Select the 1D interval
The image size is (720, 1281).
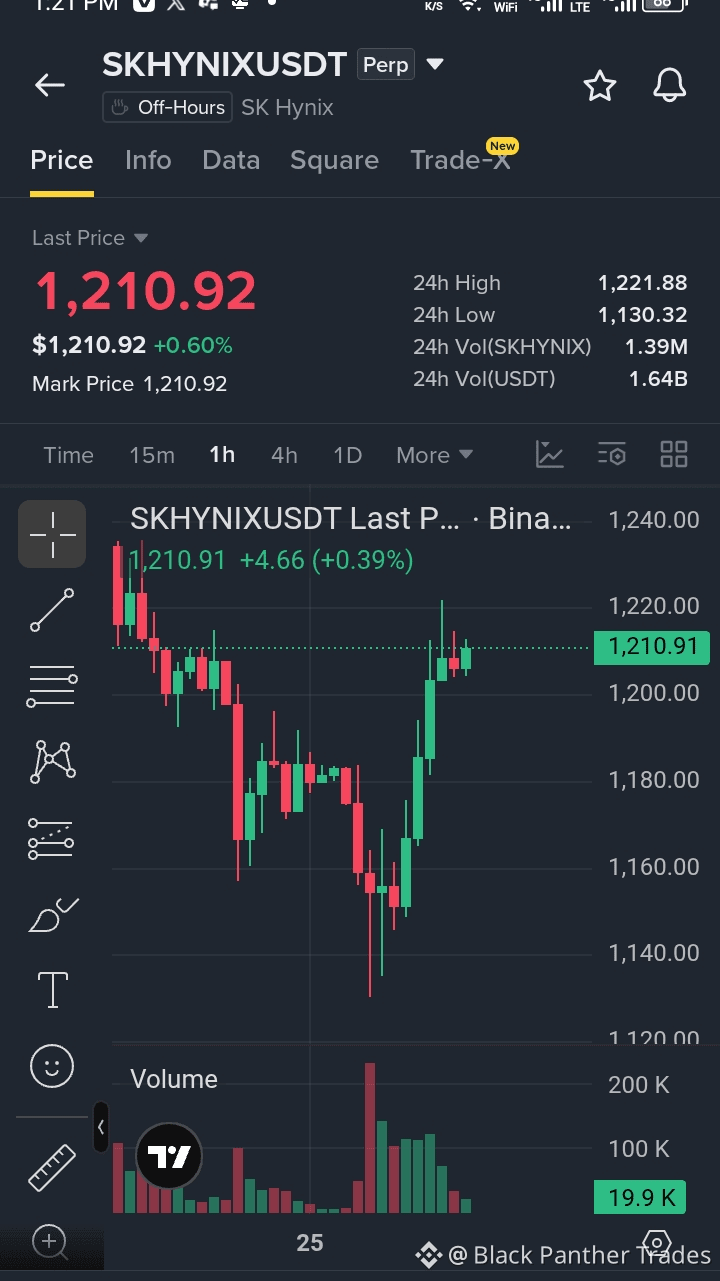tap(347, 455)
